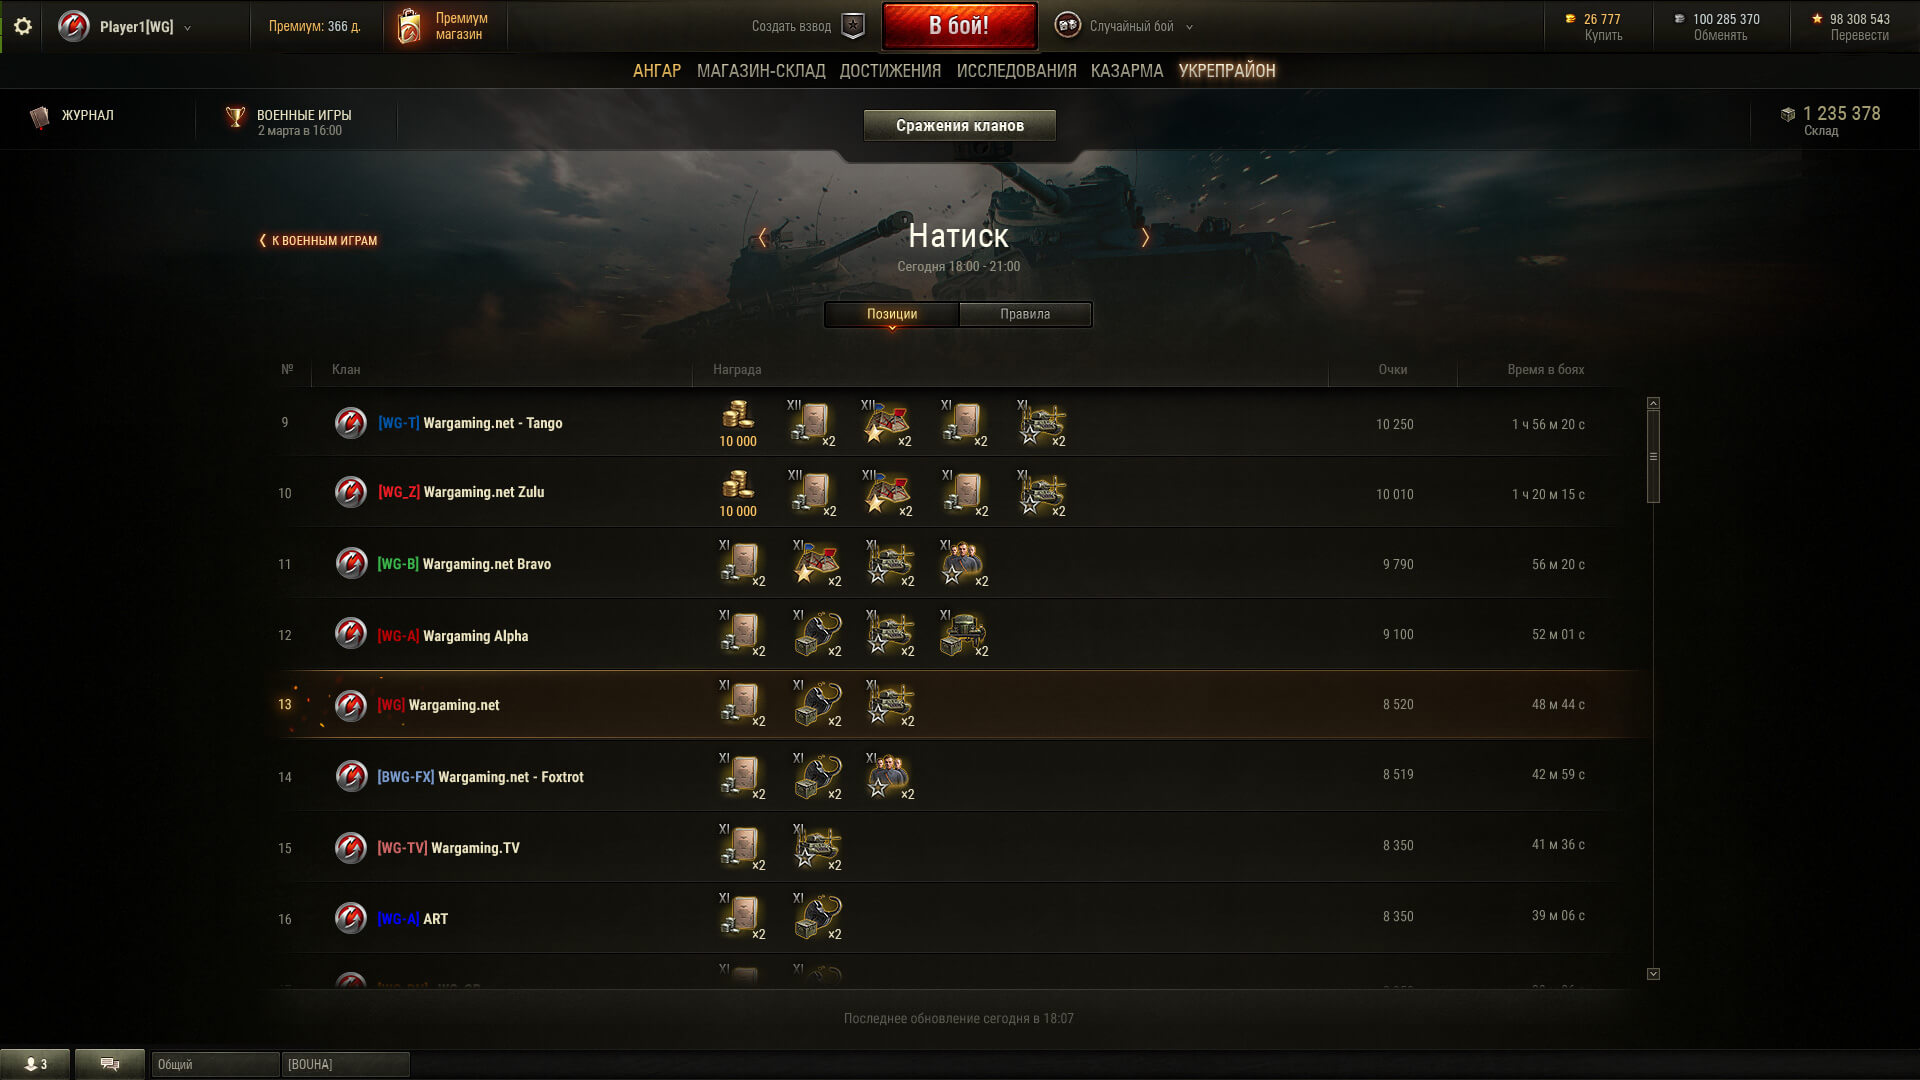Open Военные игры trophy icon
This screenshot has height=1080, width=1920.
[235, 117]
